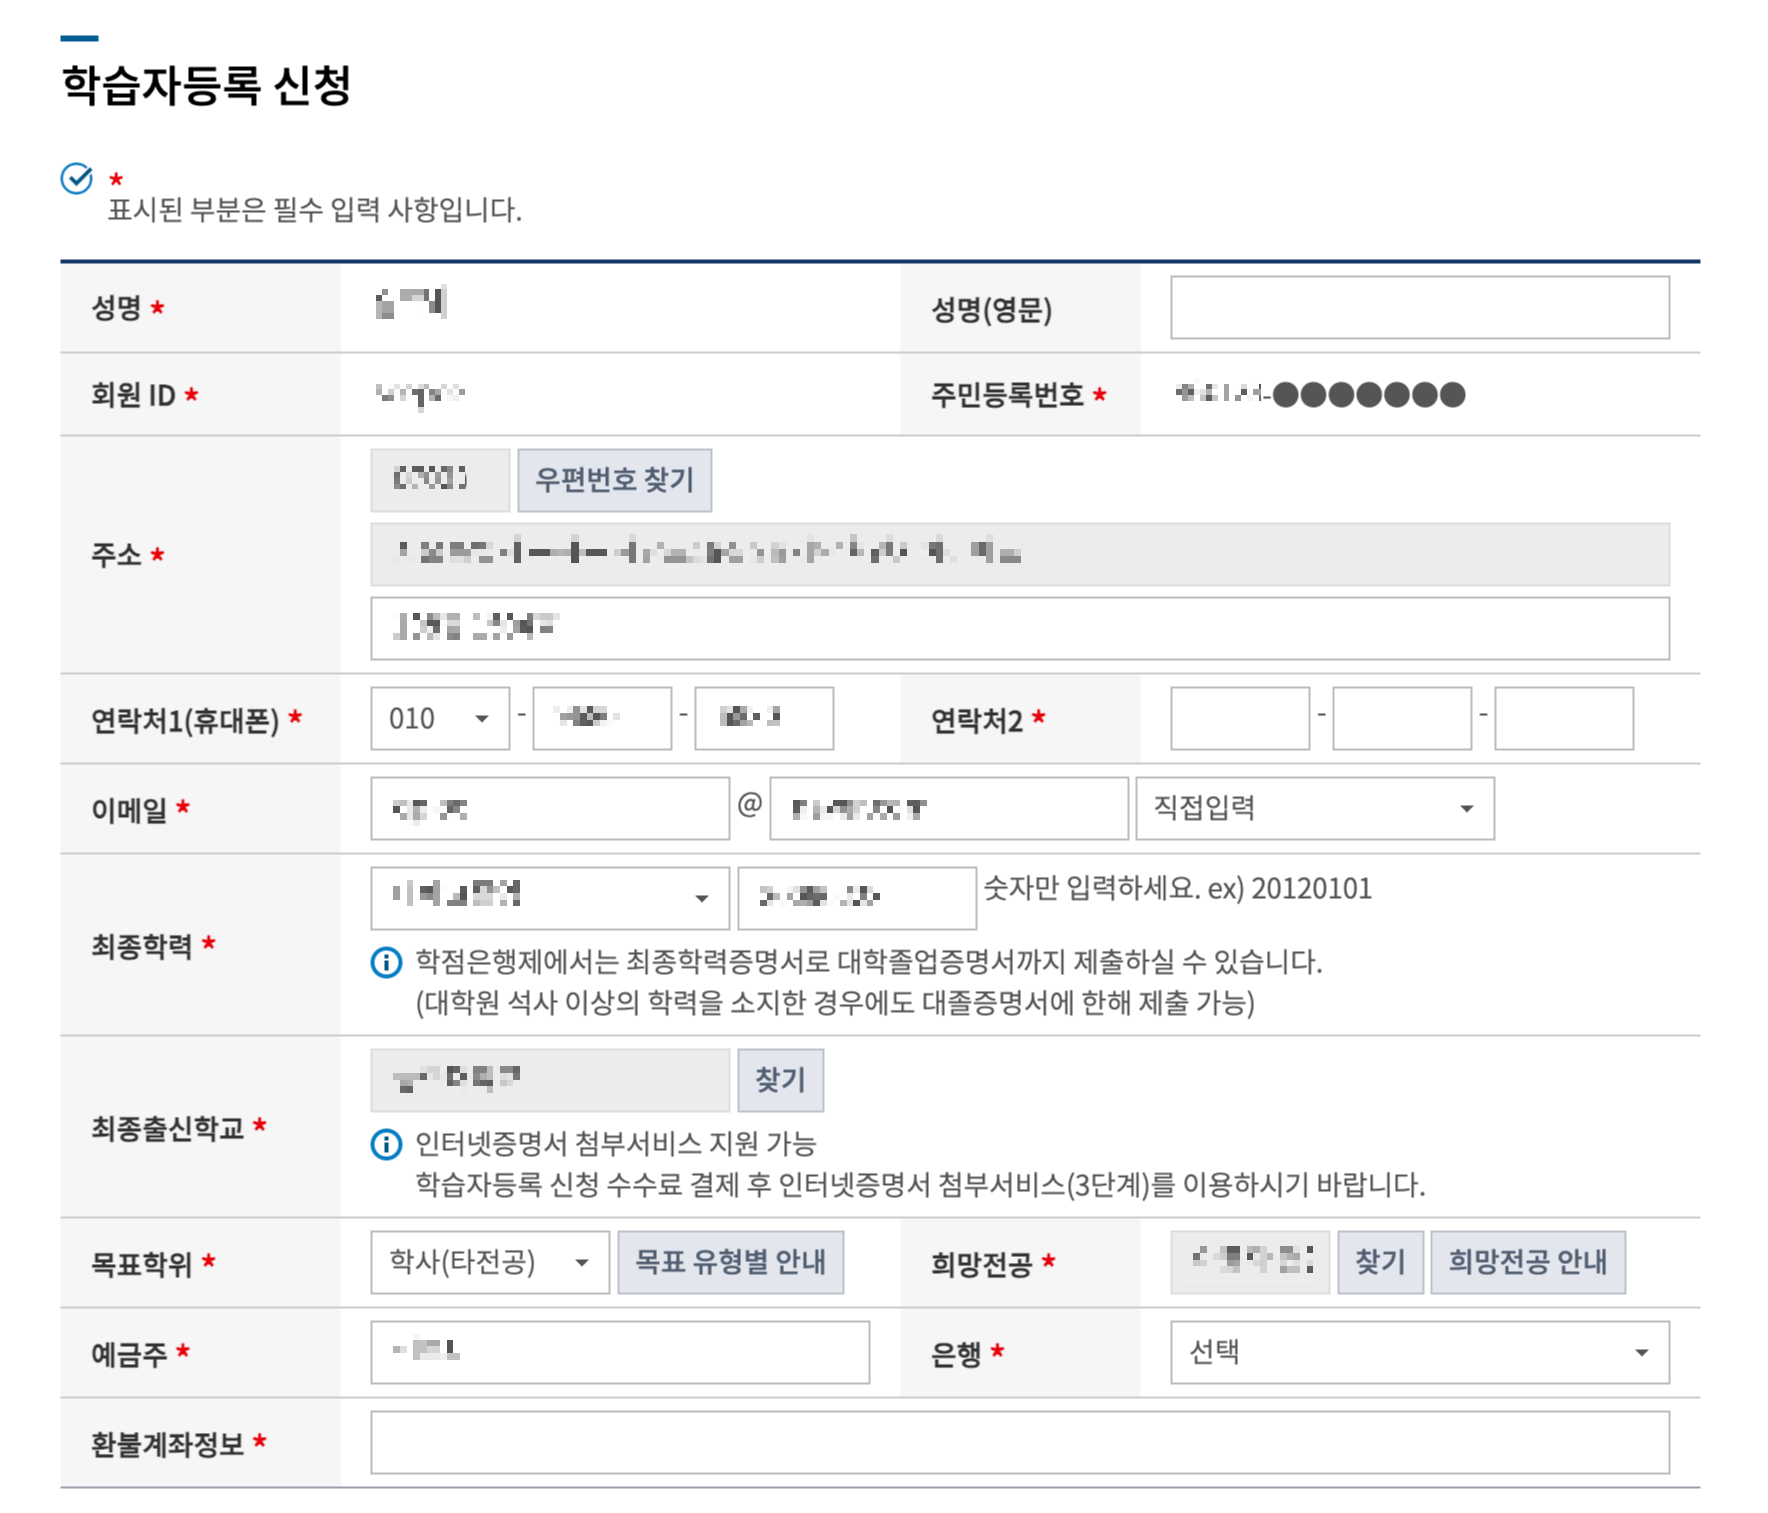Click the 환불계좌정보 input field

tap(1020, 1442)
